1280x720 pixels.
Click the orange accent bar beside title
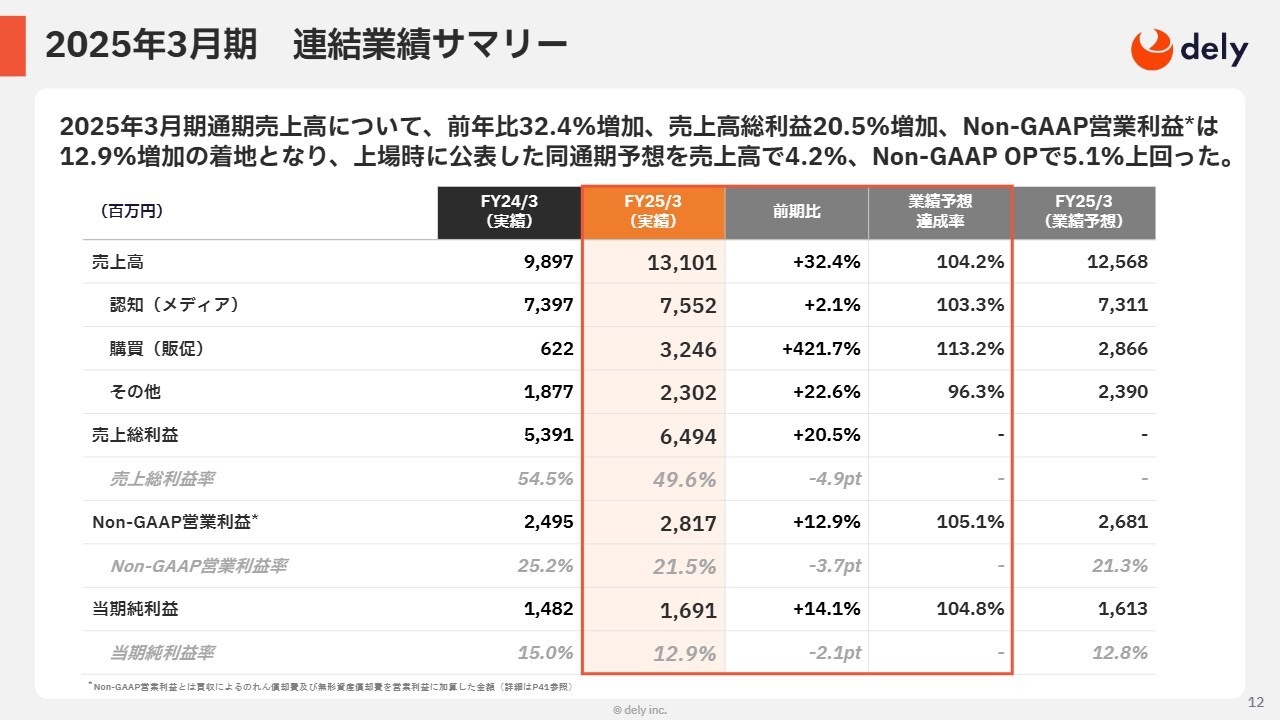tap(13, 46)
